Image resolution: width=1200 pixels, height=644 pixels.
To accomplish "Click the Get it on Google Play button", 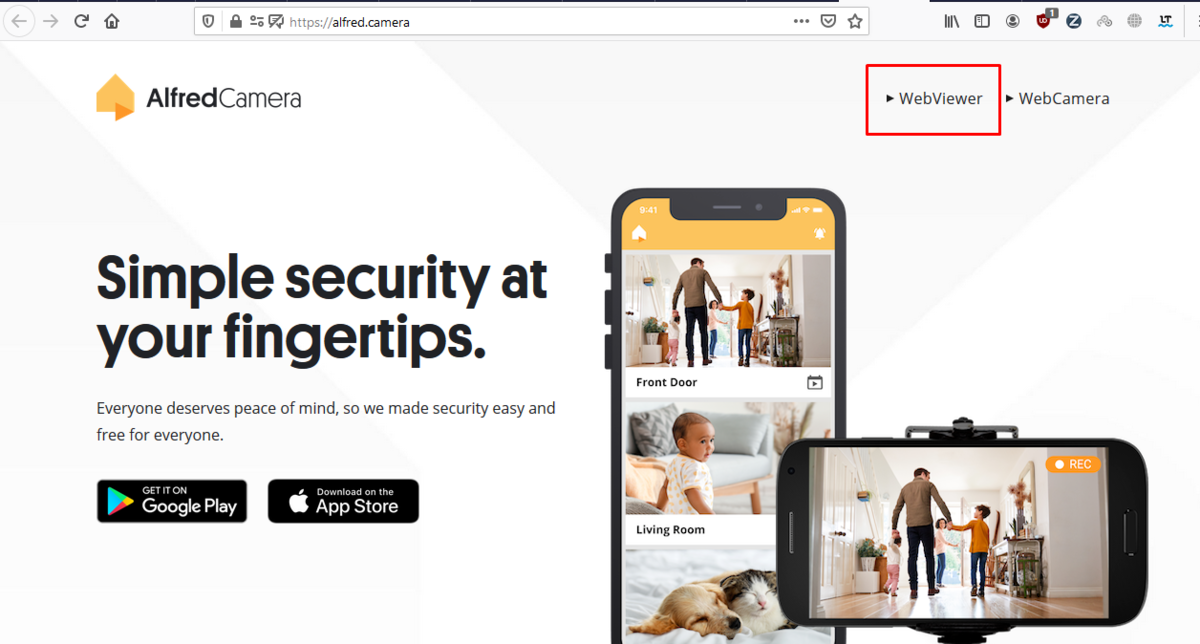I will coord(172,501).
